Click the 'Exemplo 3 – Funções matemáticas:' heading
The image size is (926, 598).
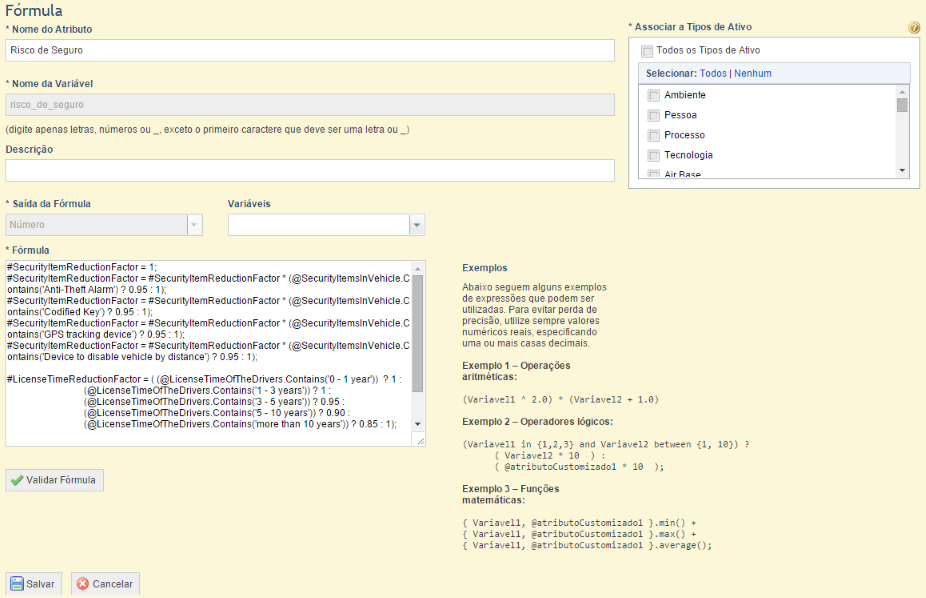coord(511,495)
